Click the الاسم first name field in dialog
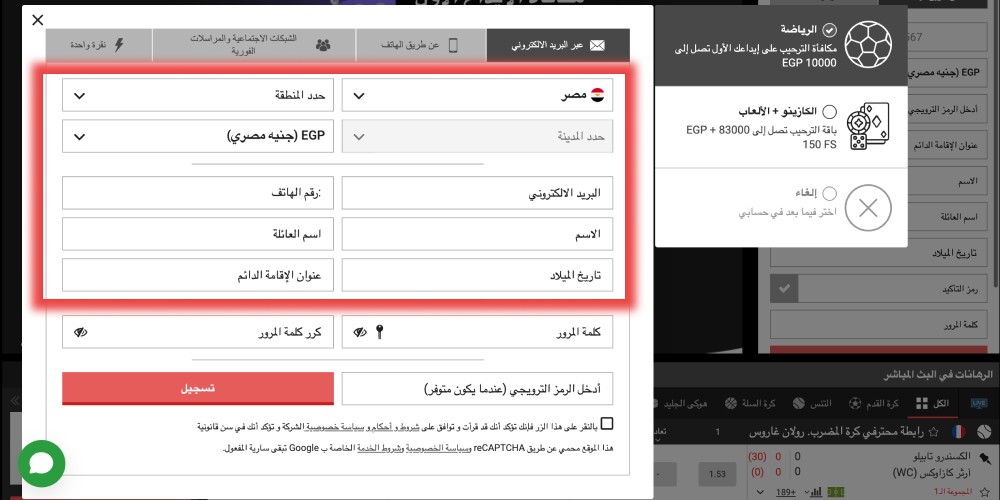Image resolution: width=1000 pixels, height=500 pixels. point(477,234)
